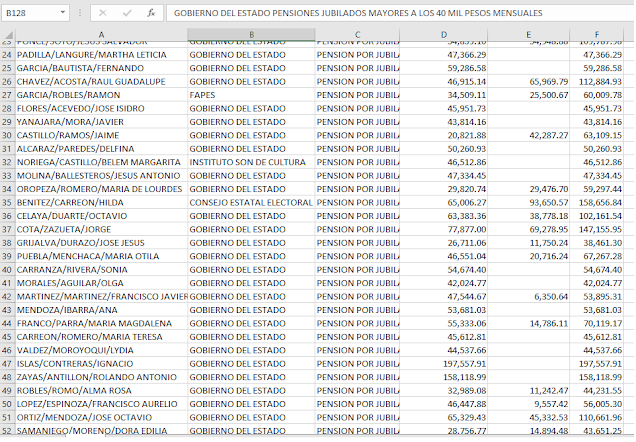Click the INSTITUTO SON DE CULTURA cell

[251, 162]
